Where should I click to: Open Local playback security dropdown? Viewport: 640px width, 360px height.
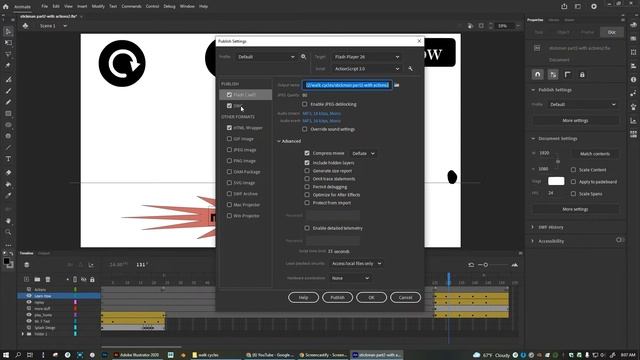click(x=356, y=264)
